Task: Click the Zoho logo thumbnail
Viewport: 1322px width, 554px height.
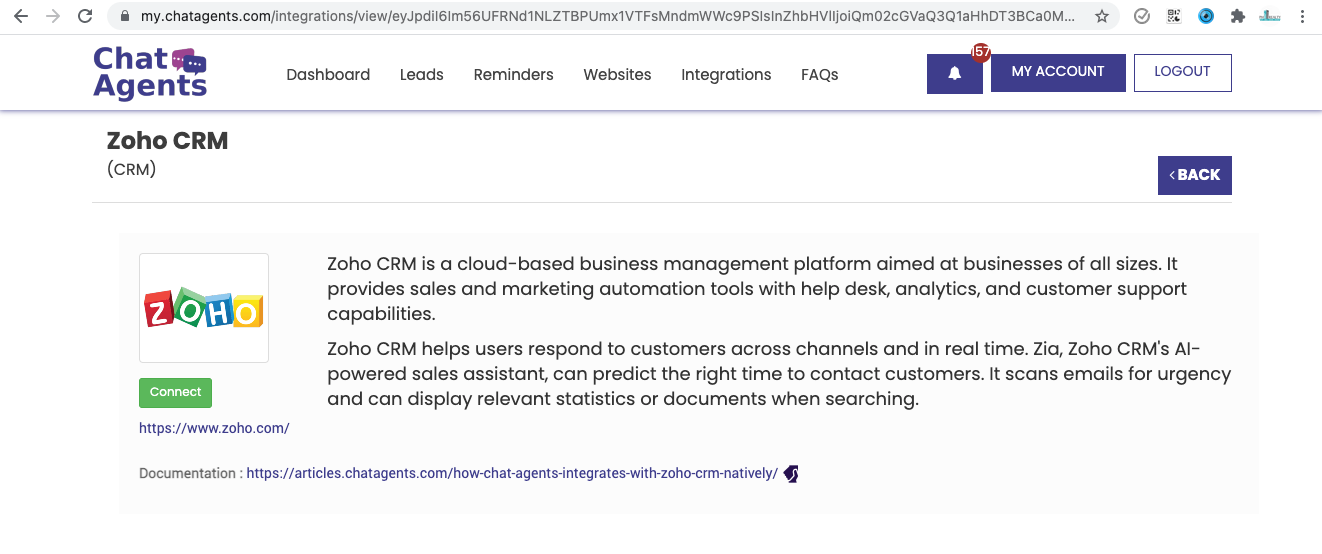Action: coord(204,308)
